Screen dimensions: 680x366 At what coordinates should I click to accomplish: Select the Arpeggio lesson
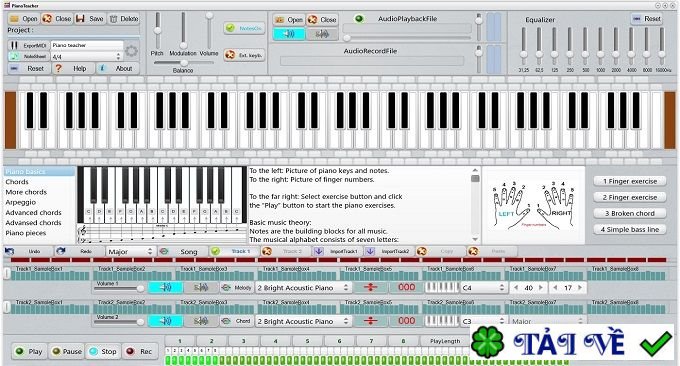point(39,203)
